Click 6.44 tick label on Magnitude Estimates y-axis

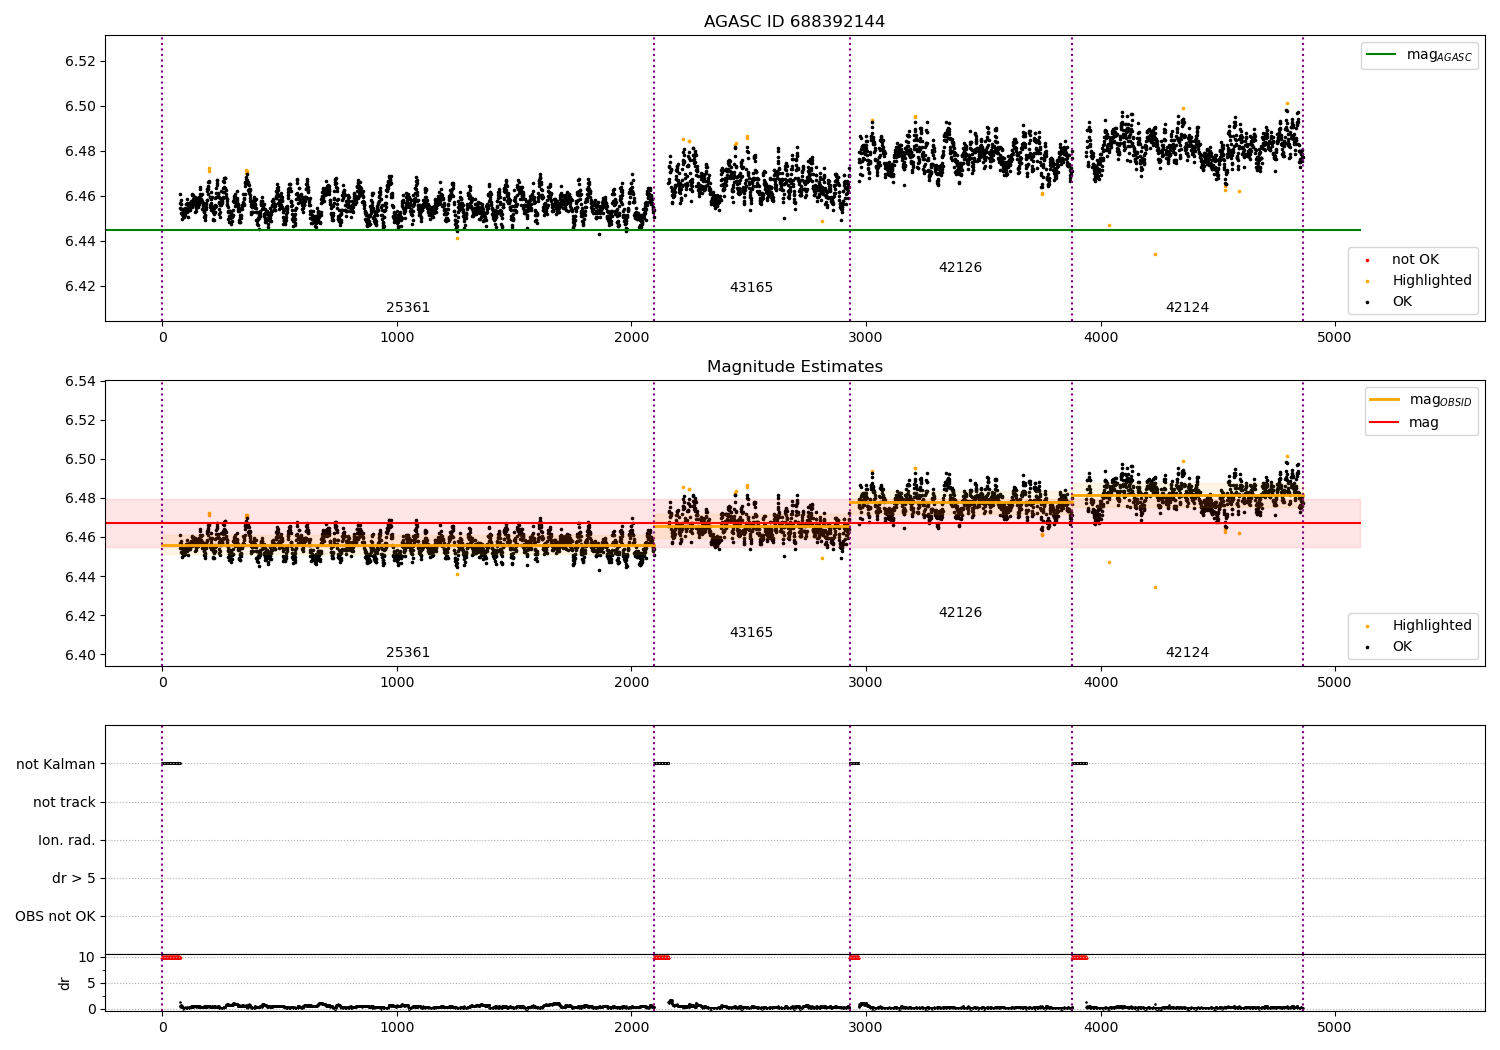click(80, 577)
